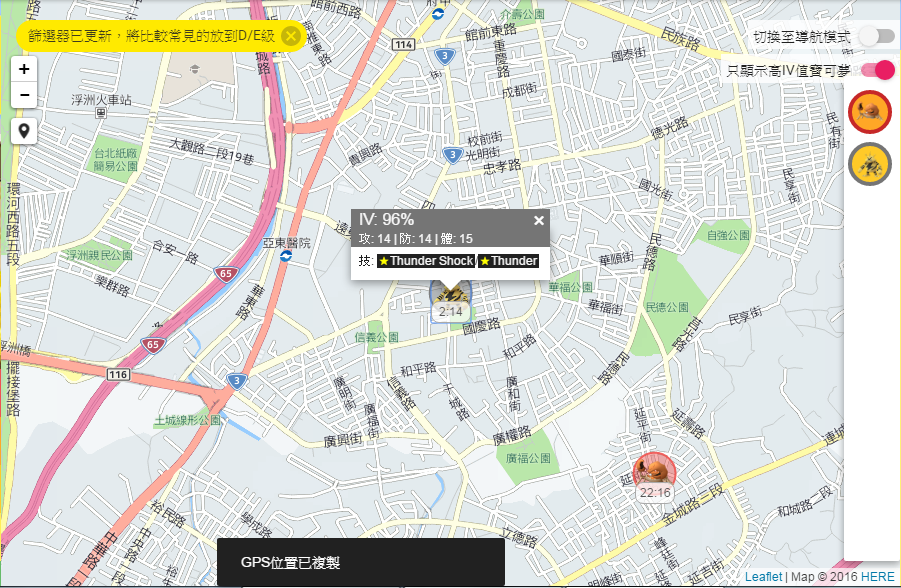
Task: Click the 亞東醫院 metro station icon
Action: pyautogui.click(x=286, y=256)
